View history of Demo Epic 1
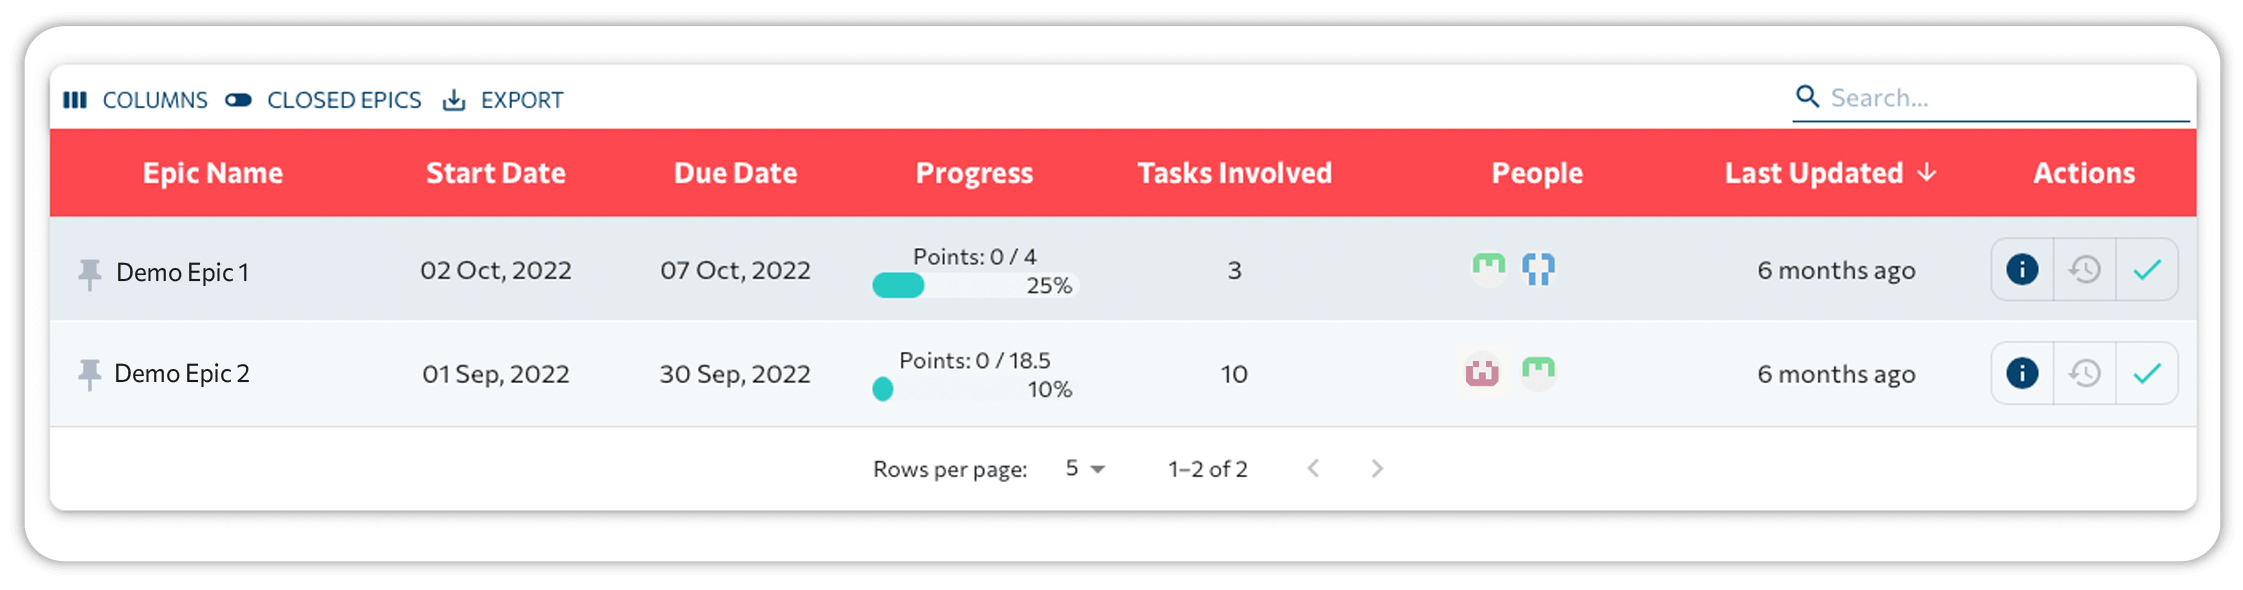 [x=2084, y=269]
